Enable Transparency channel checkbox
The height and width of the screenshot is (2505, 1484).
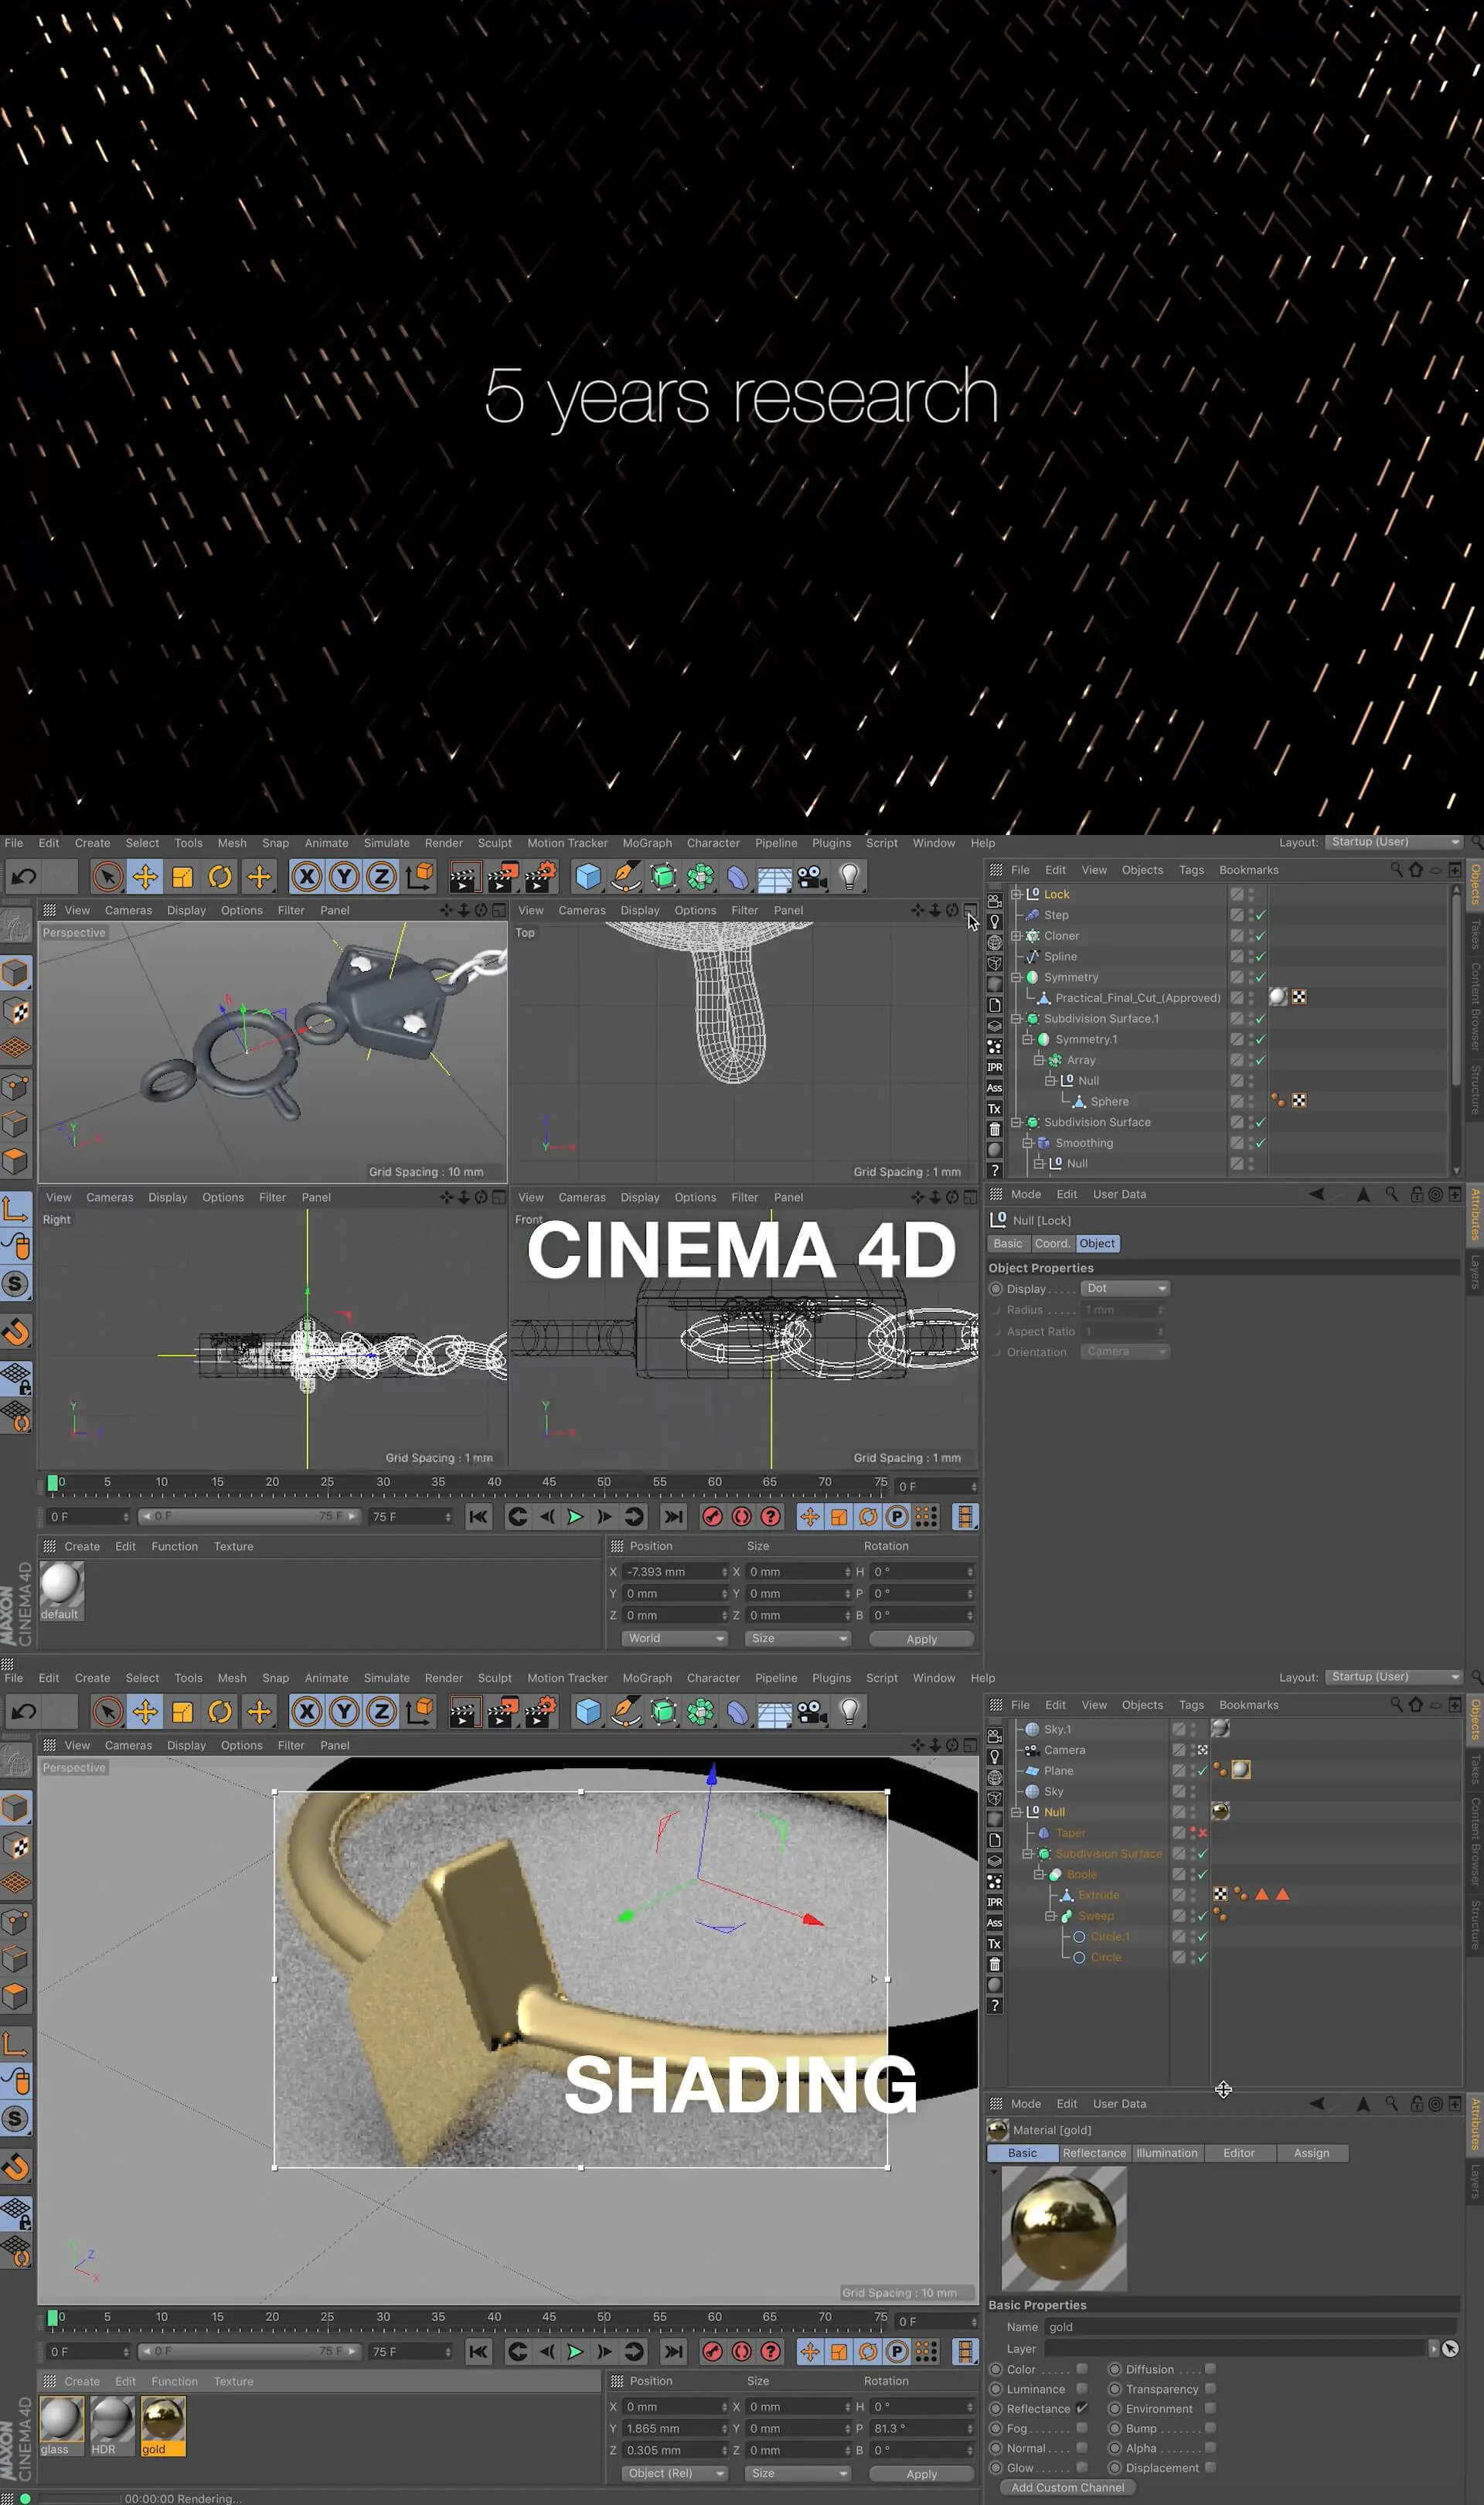(1210, 2389)
